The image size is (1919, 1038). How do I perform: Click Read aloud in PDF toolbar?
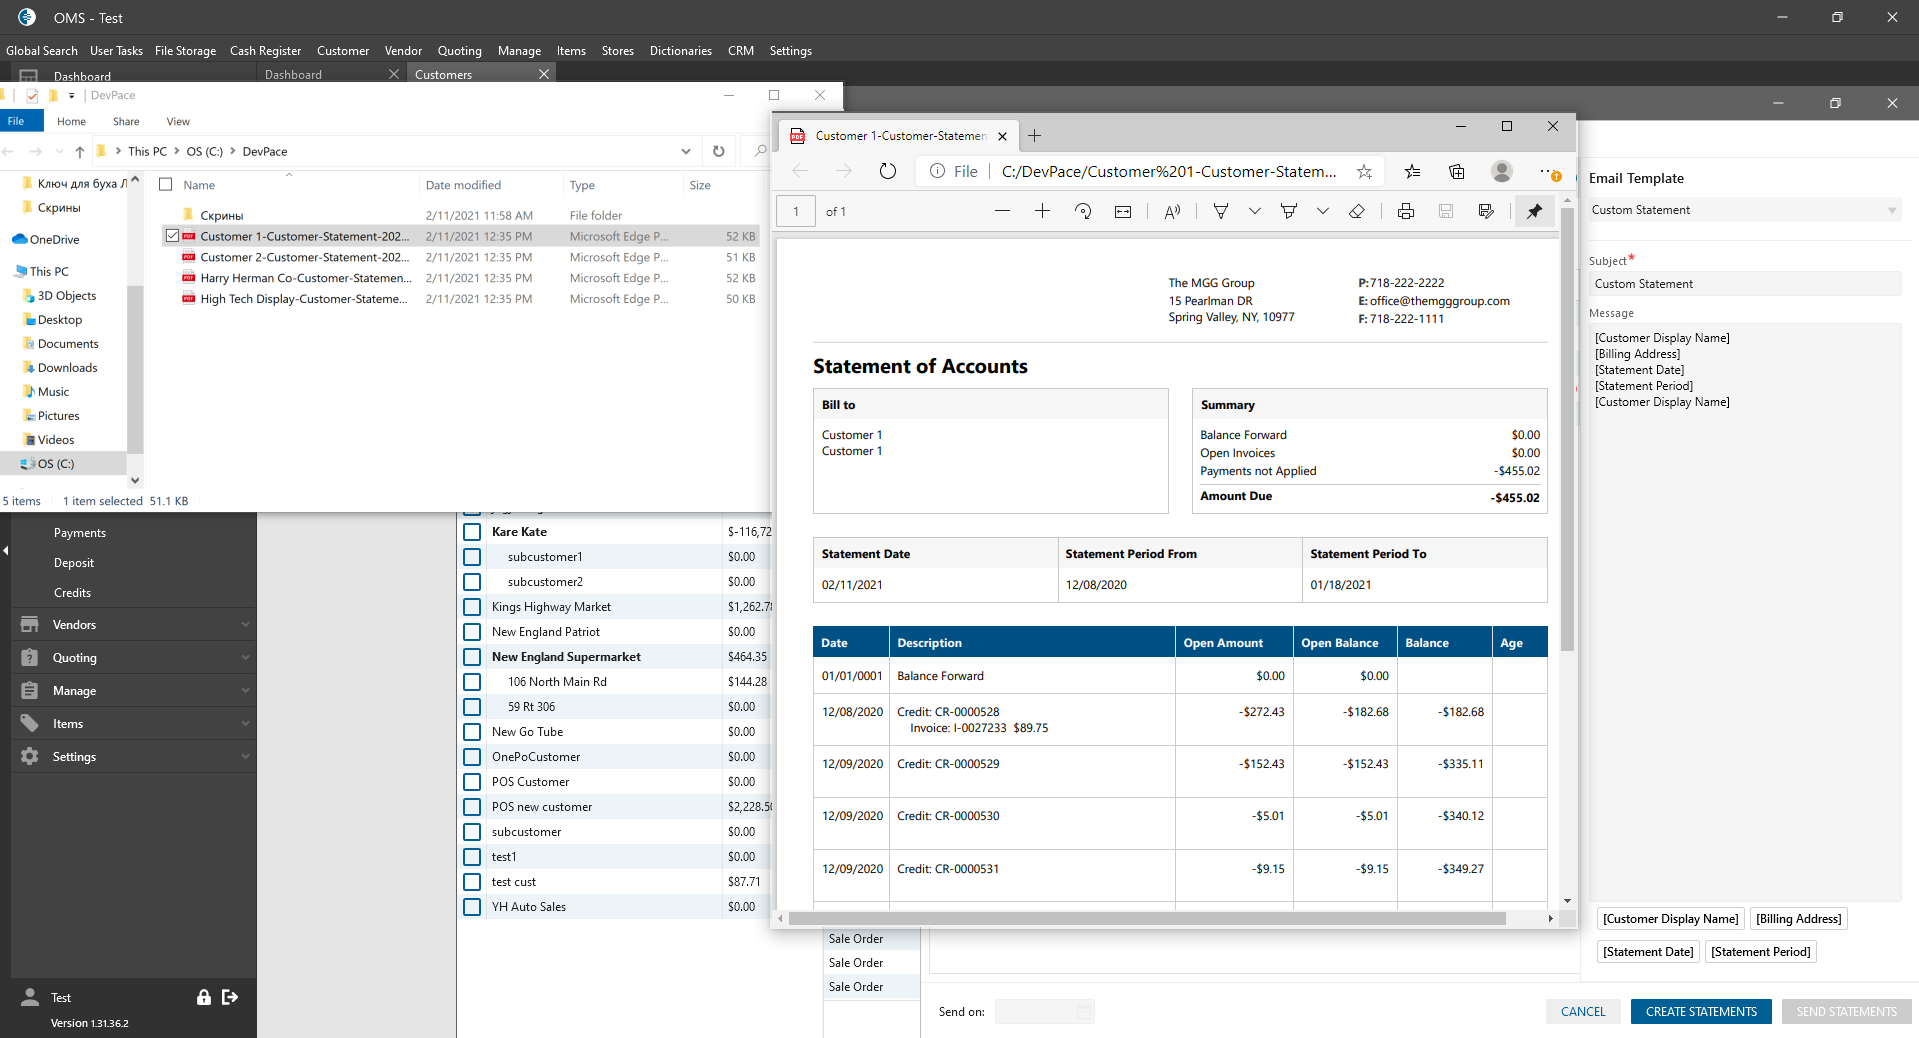pyautogui.click(x=1172, y=211)
